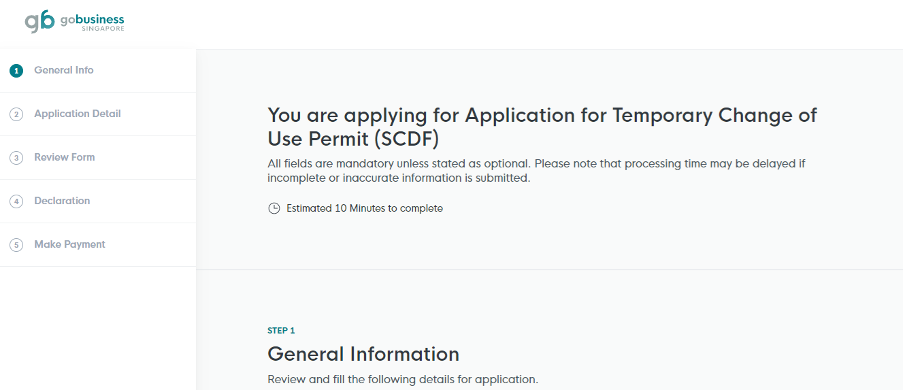Image resolution: width=904 pixels, height=390 pixels.
Task: Go to the Application Detail step
Action: tap(77, 114)
